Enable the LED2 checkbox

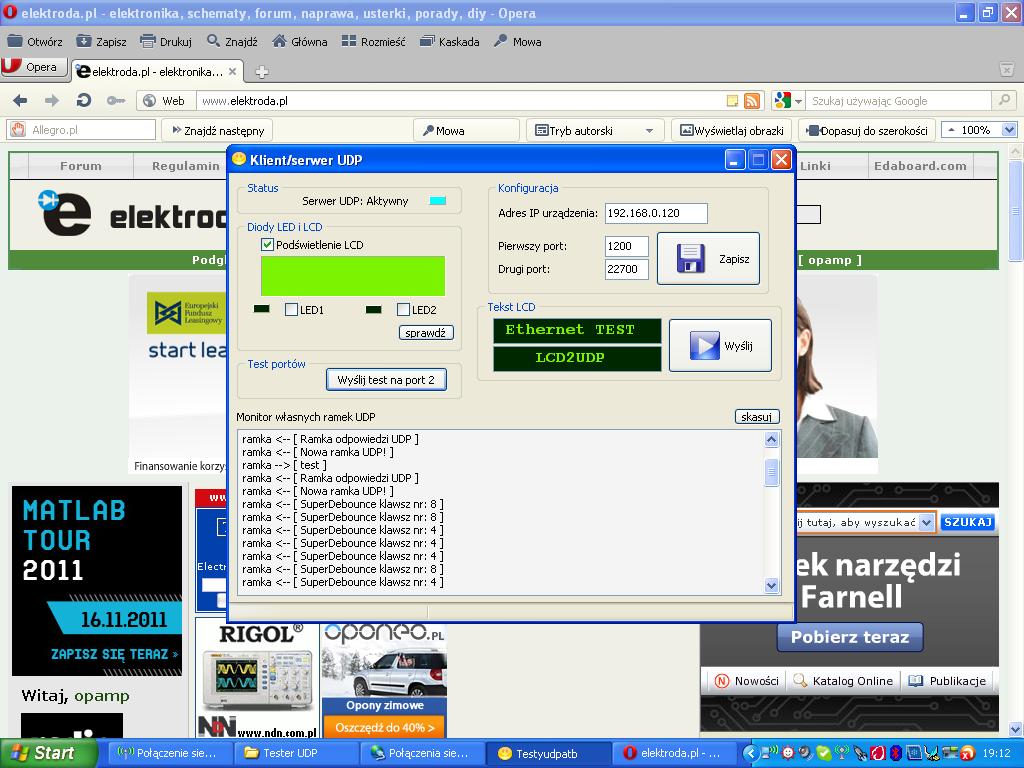[x=404, y=310]
